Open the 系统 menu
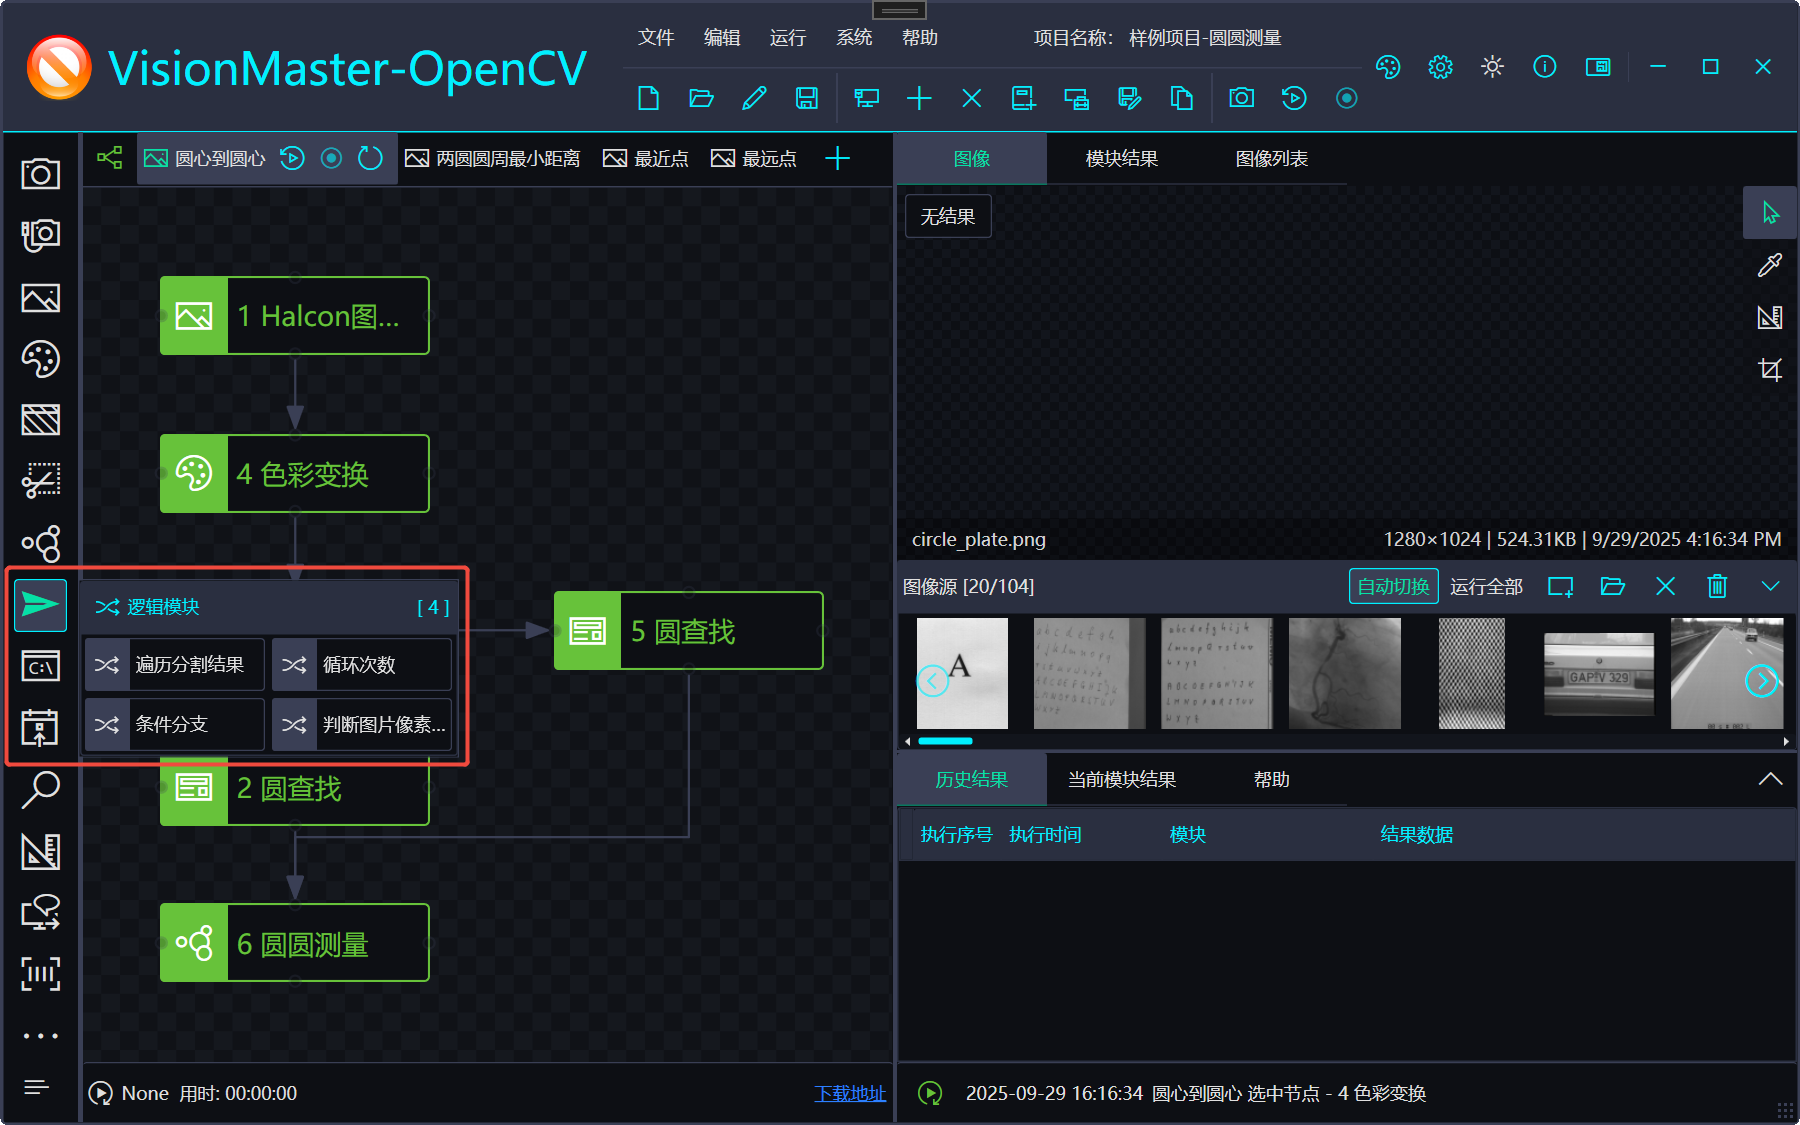This screenshot has width=1800, height=1125. click(x=854, y=38)
